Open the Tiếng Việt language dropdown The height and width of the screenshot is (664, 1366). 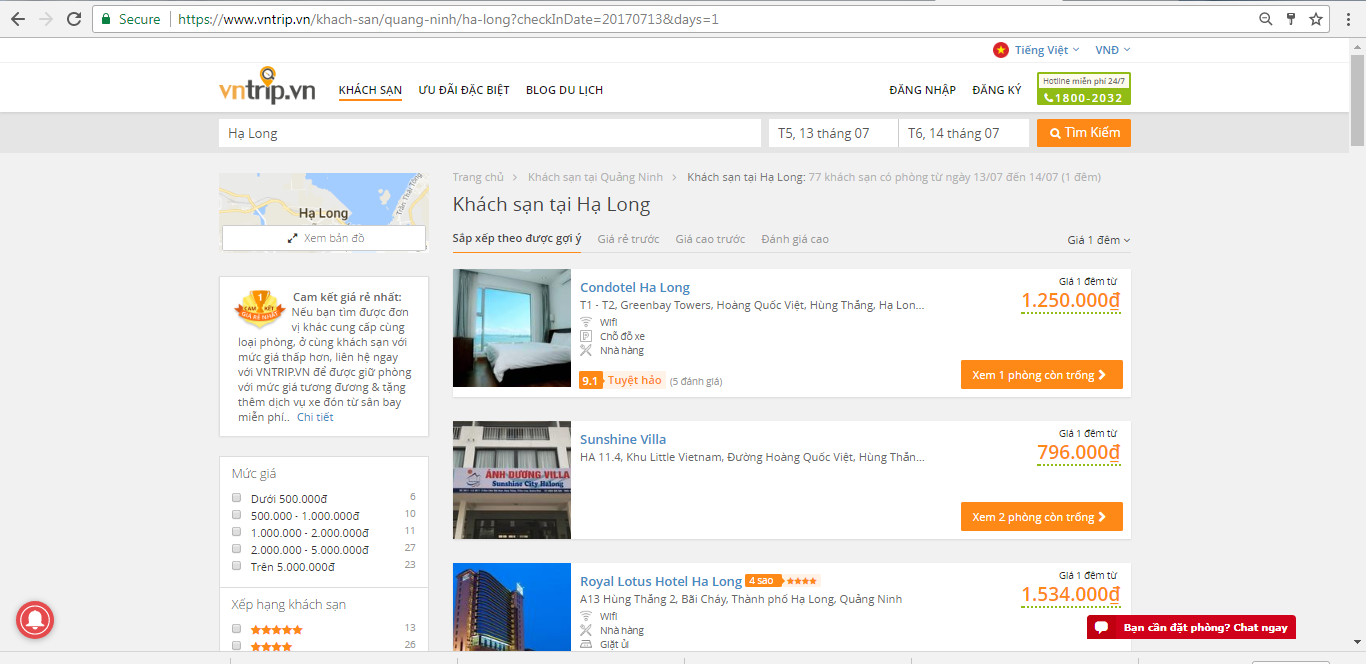coord(1047,50)
